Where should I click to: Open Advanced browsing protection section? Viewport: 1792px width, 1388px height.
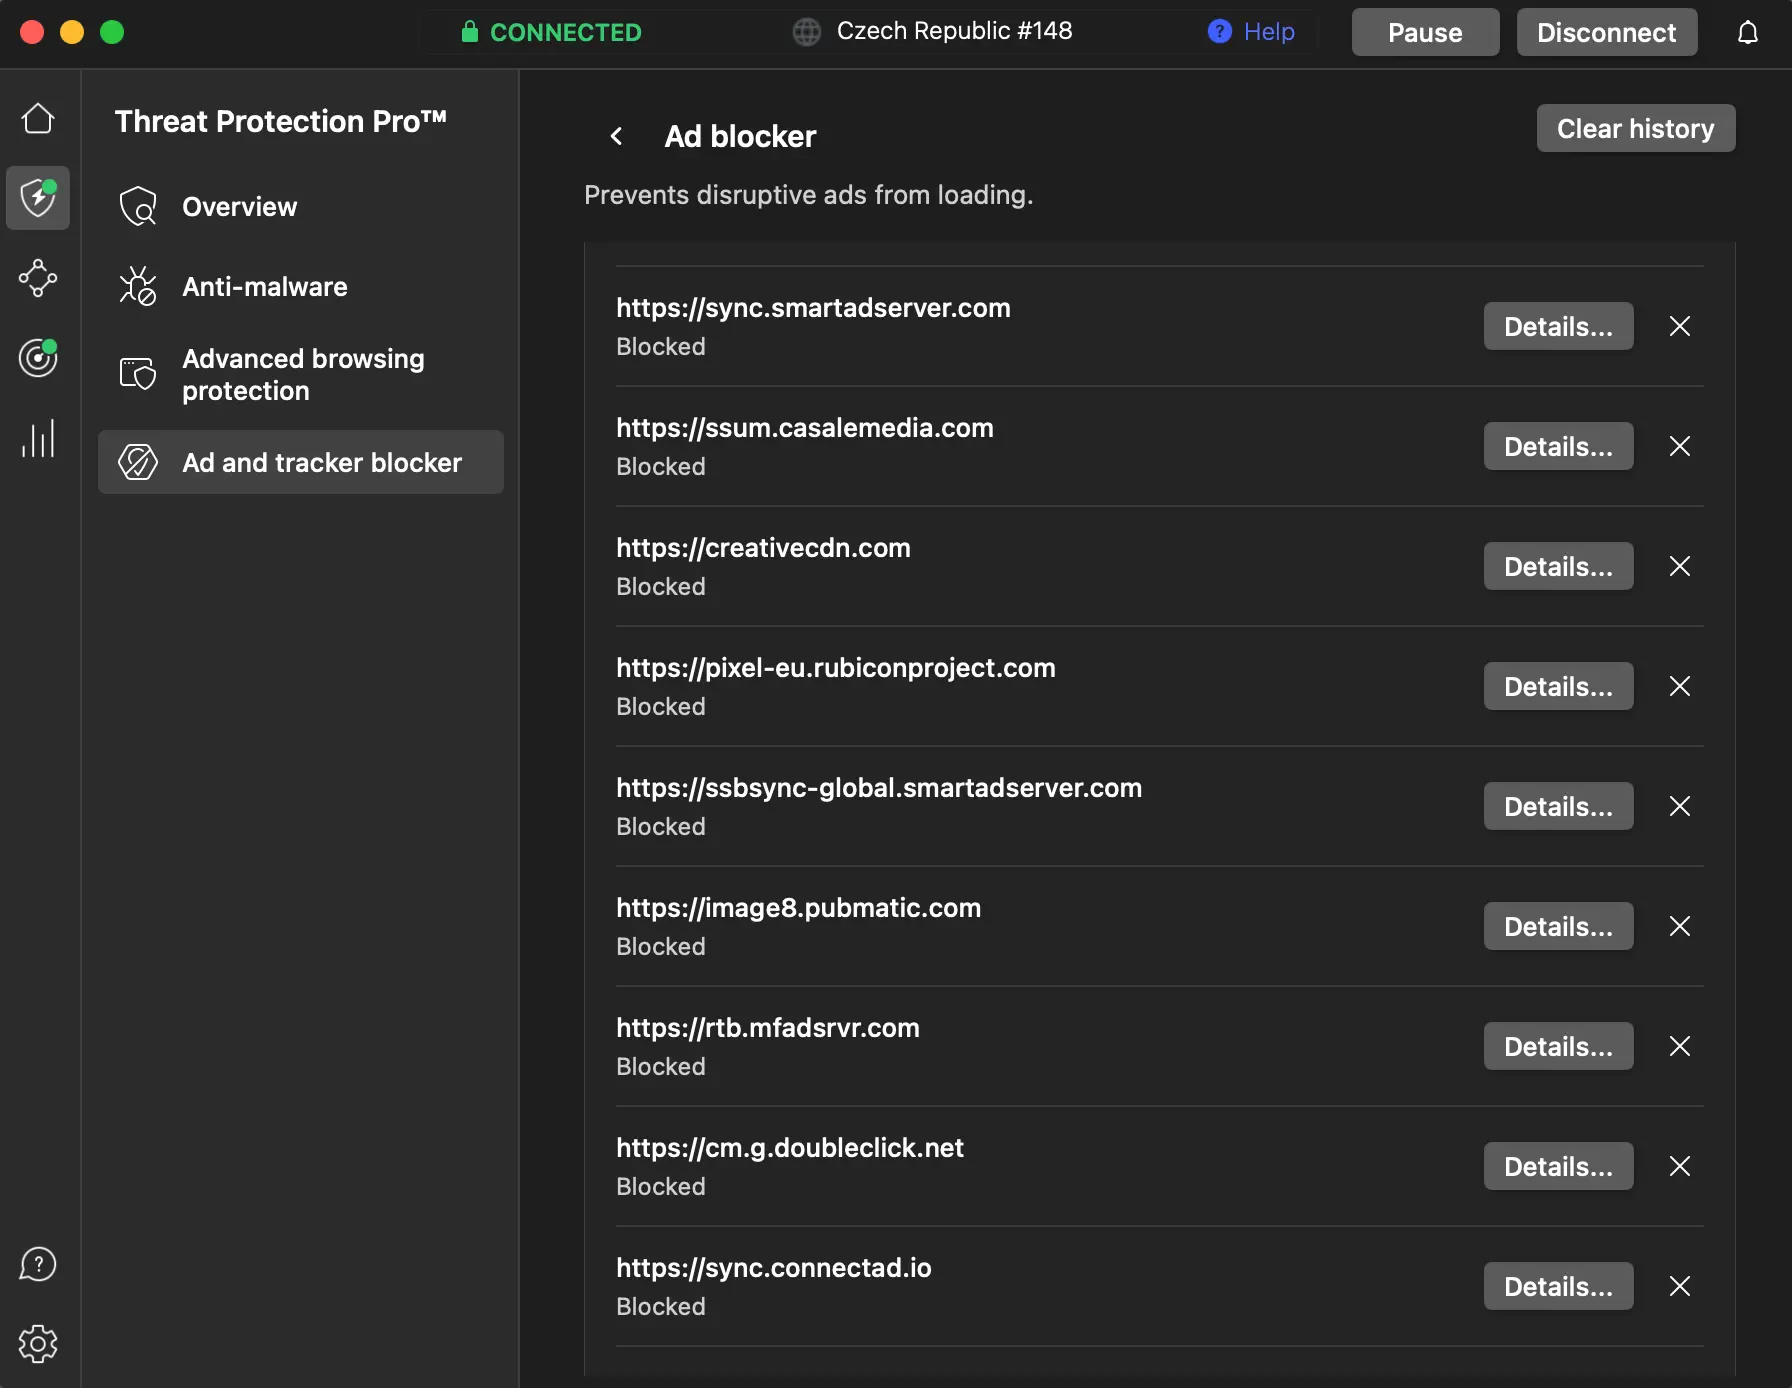(302, 374)
